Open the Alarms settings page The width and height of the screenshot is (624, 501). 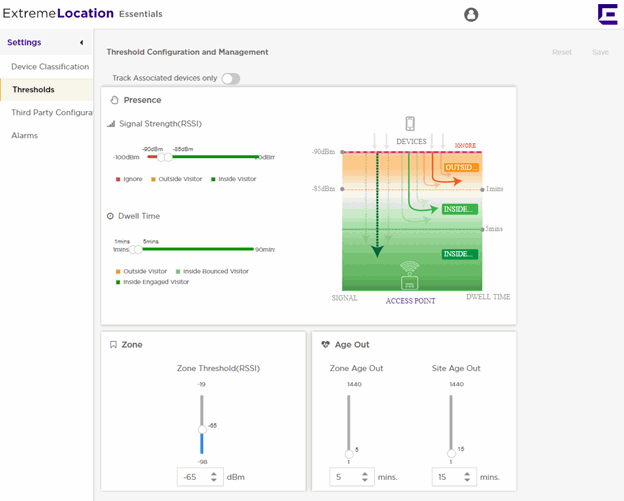click(25, 135)
